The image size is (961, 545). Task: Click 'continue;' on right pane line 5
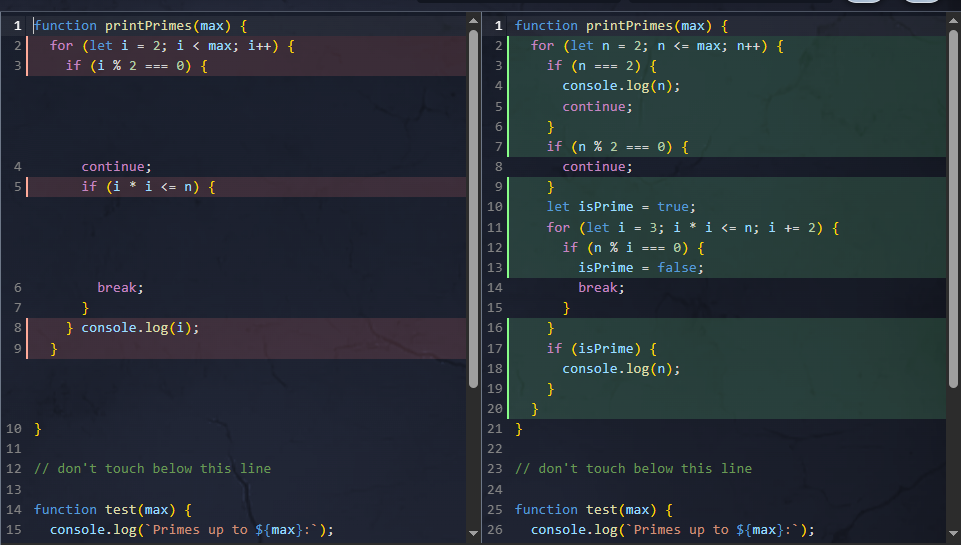tap(598, 107)
